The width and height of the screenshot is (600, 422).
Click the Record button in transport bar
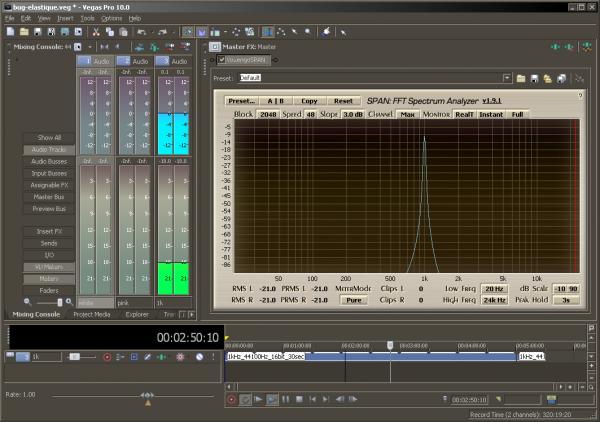(x=232, y=399)
